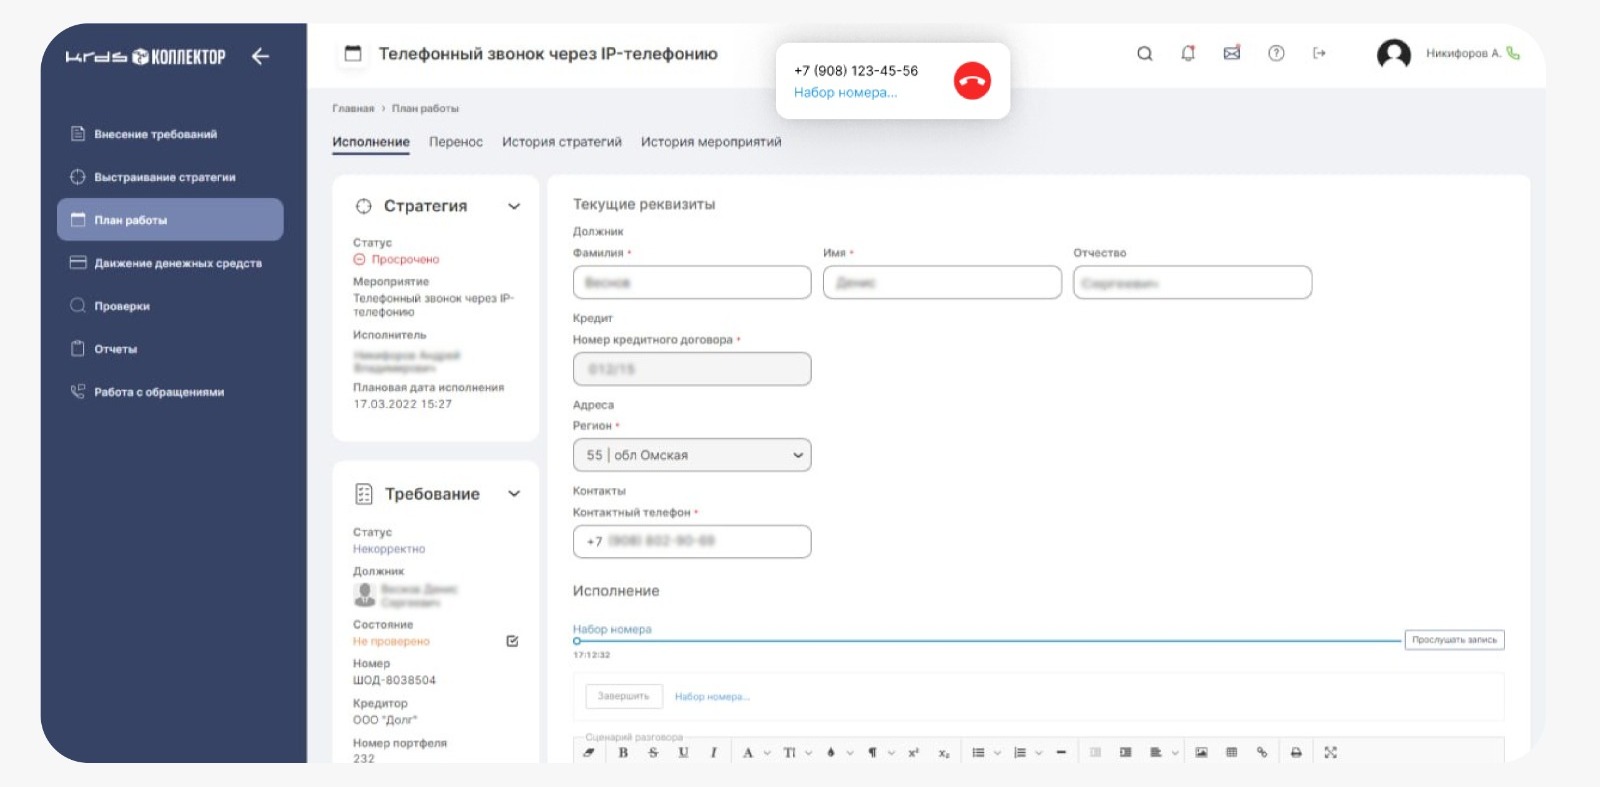Screen dimensions: 1600x787
Task: Collapse sidebar with back arrow
Action: pyautogui.click(x=261, y=57)
